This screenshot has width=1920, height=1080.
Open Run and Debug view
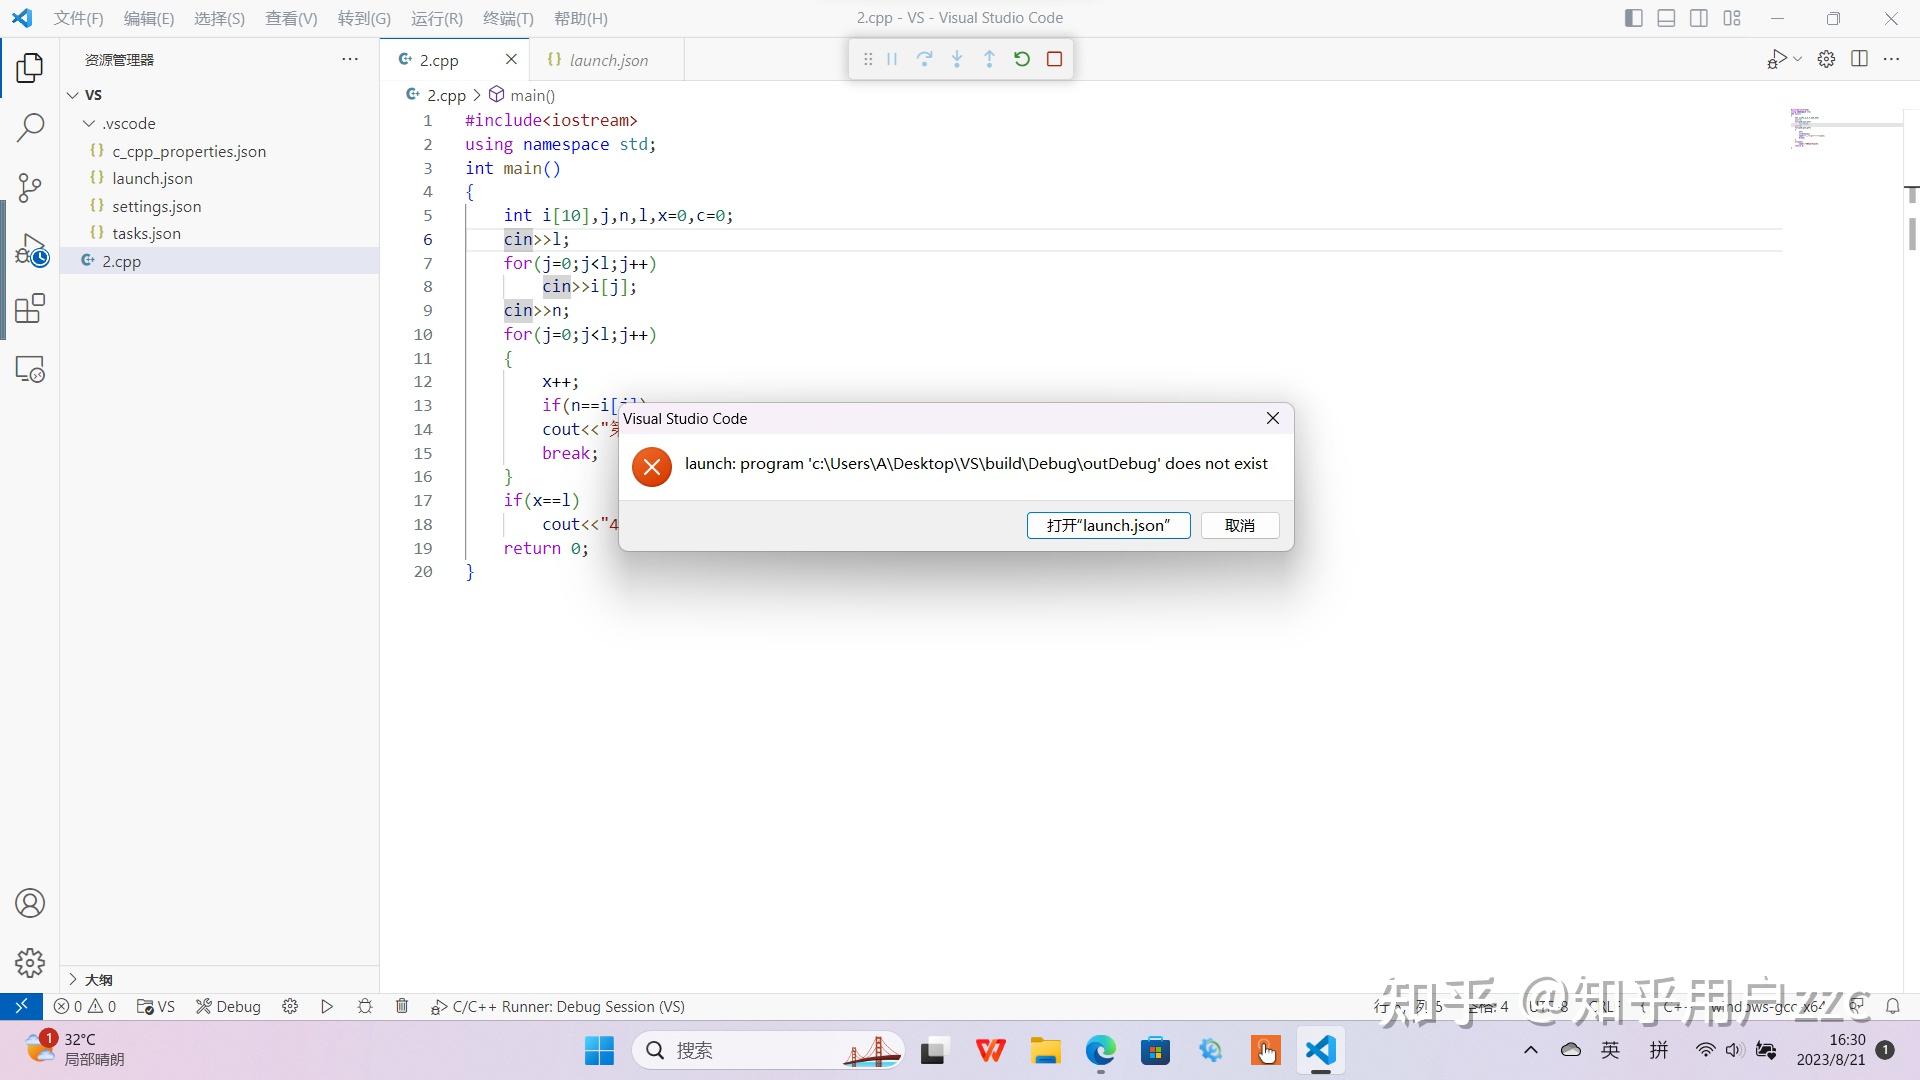[x=30, y=249]
